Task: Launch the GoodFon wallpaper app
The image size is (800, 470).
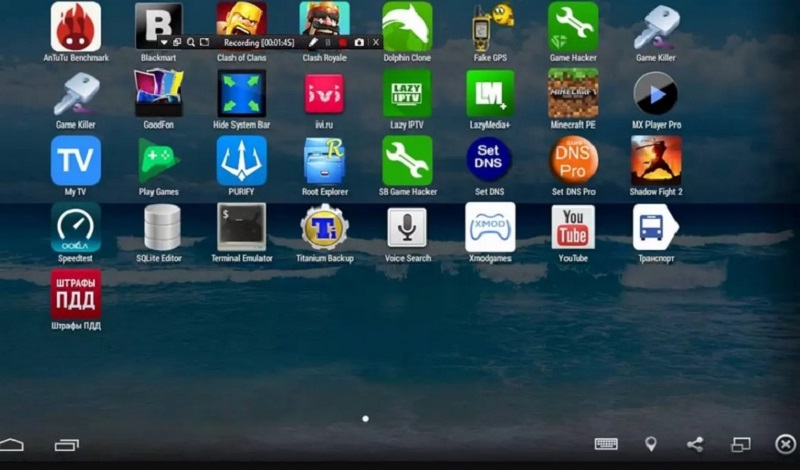Action: click(x=159, y=93)
